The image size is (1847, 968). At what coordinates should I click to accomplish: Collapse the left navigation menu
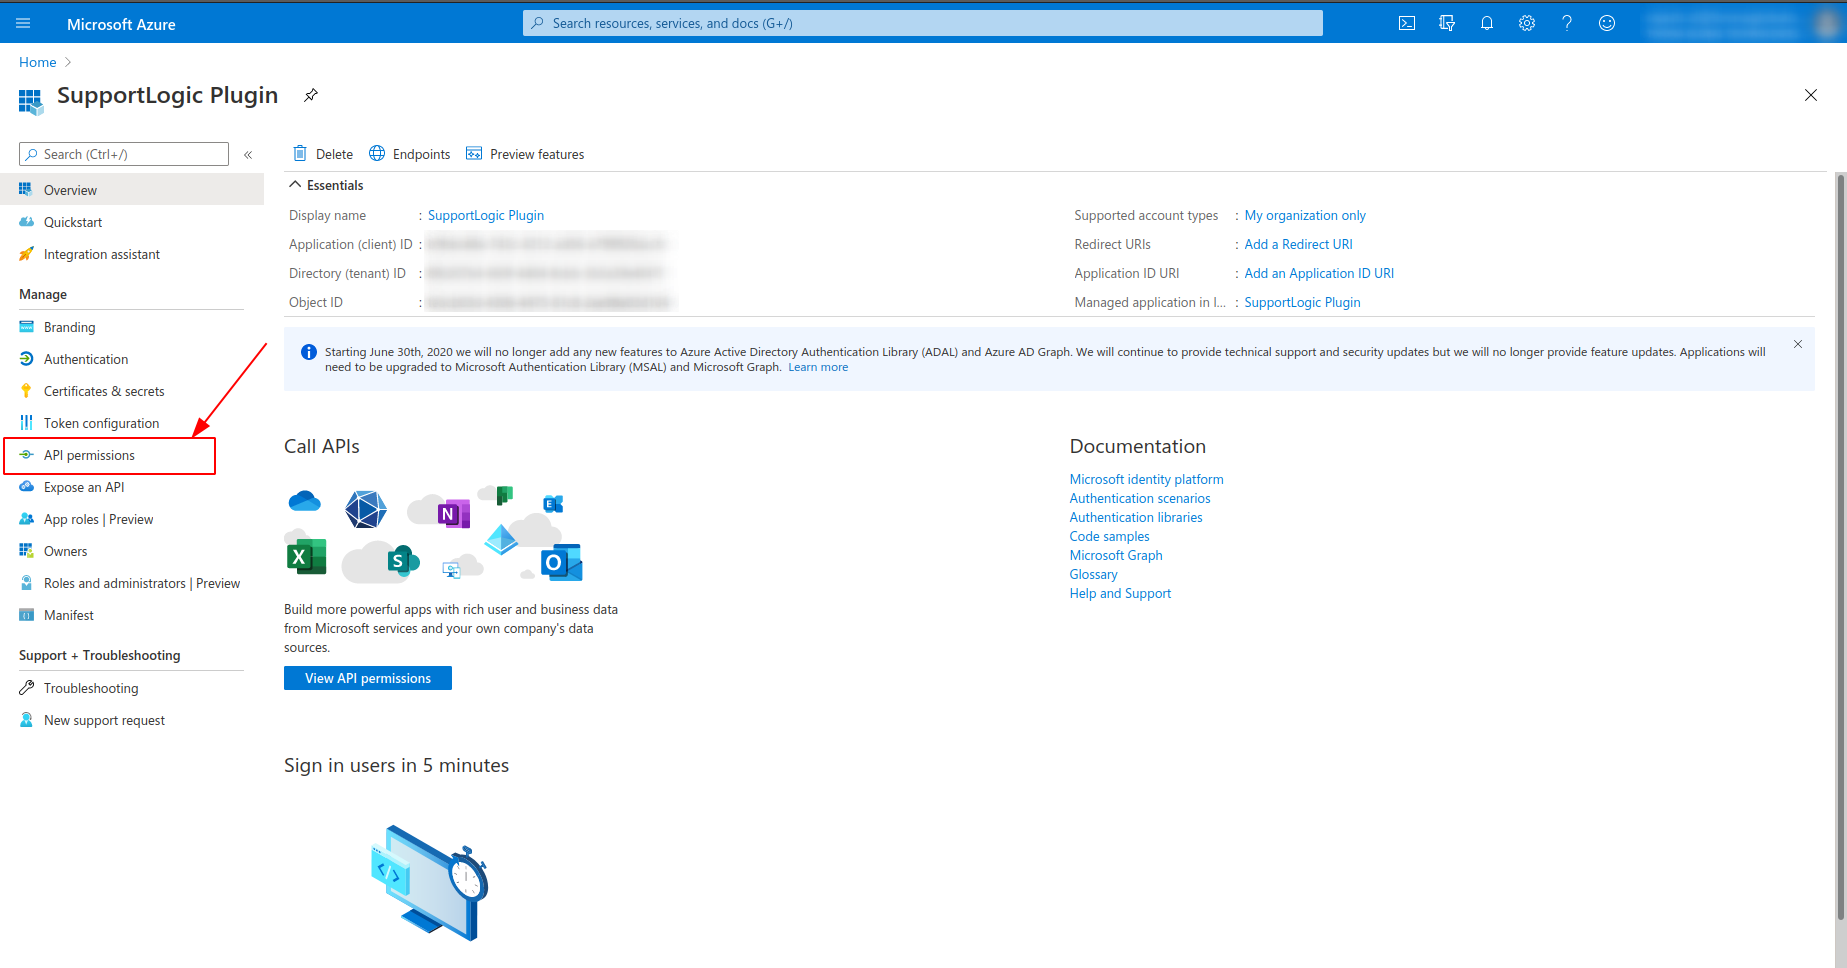click(248, 155)
